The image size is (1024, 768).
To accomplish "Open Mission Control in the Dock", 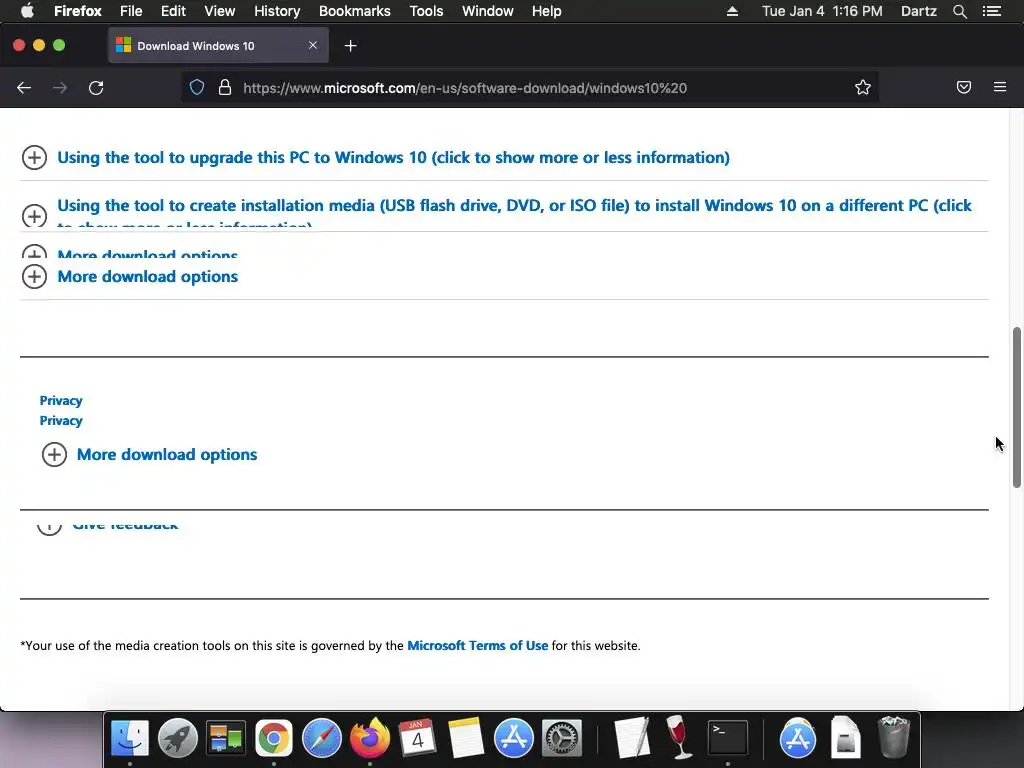I will (x=226, y=738).
